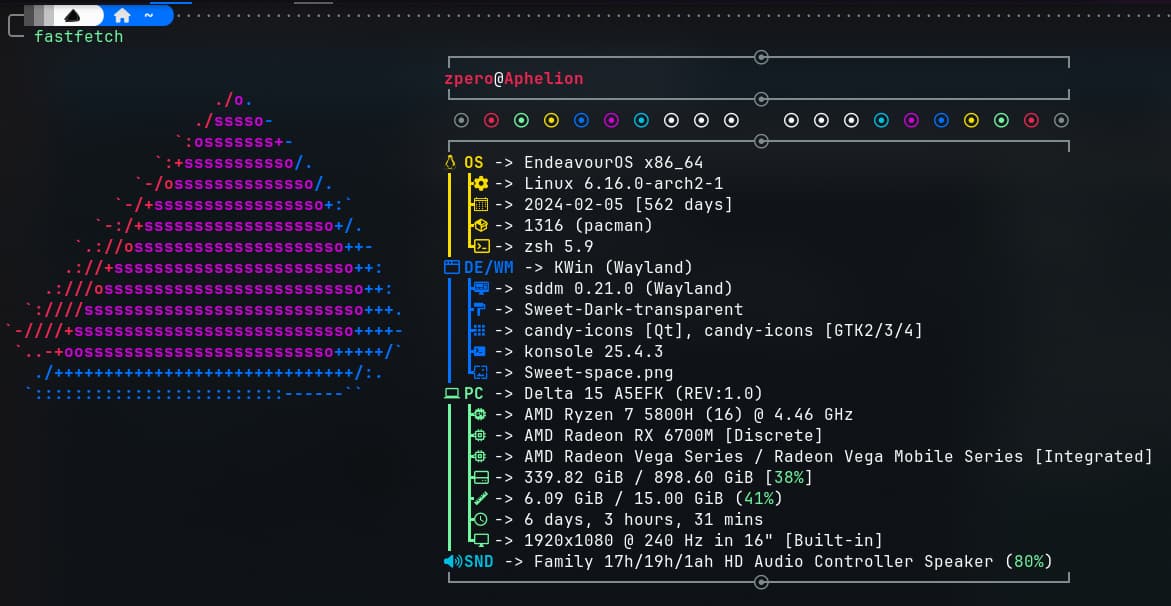1171x606 pixels.
Task: Click the CPU chip icon for Ryzen 7 5800H
Action: coord(480,414)
